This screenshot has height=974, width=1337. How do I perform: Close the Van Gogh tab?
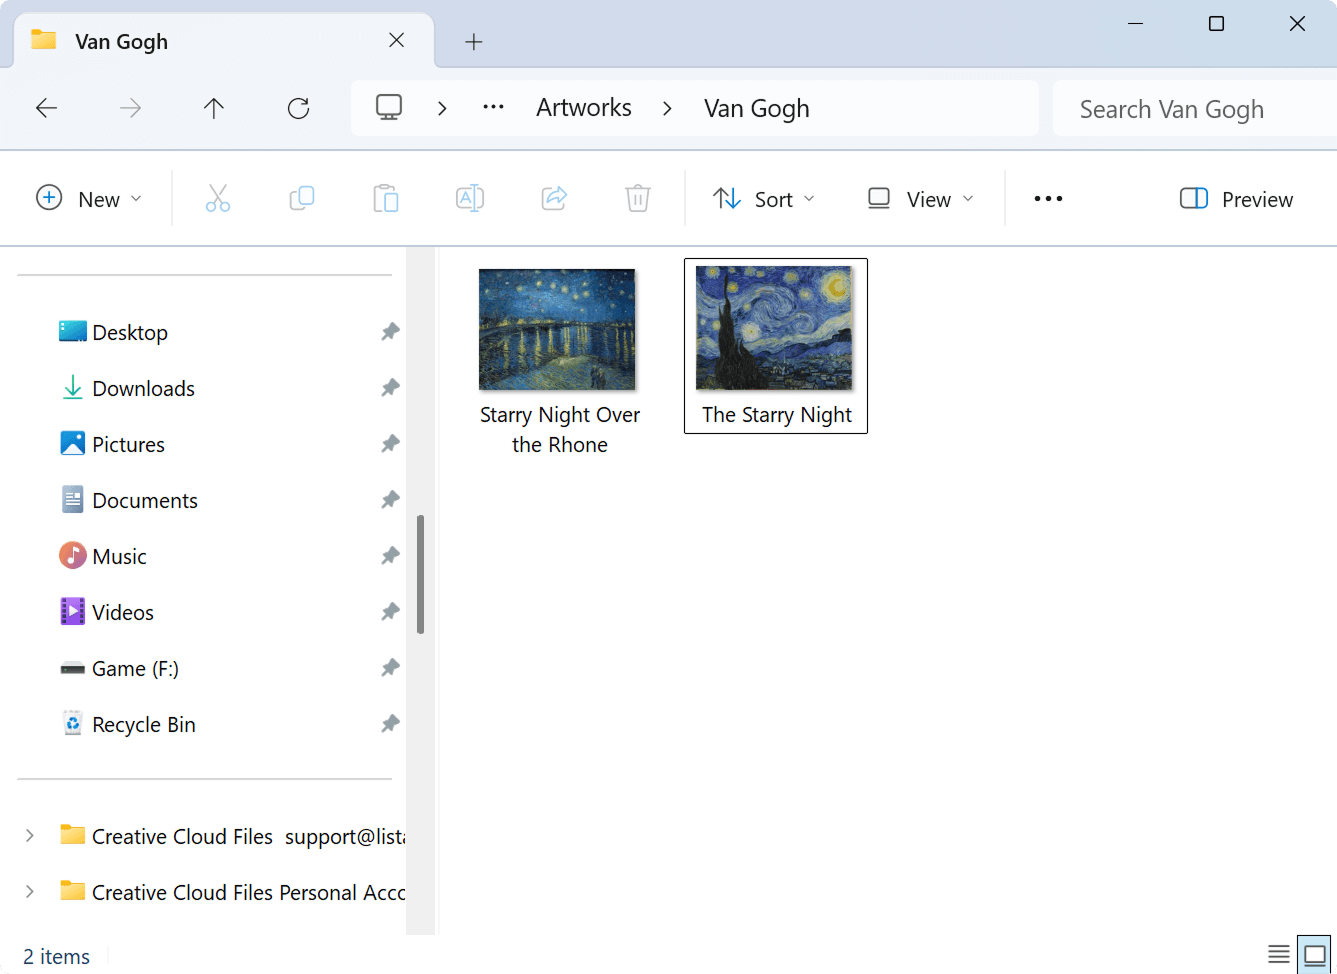coord(397,40)
